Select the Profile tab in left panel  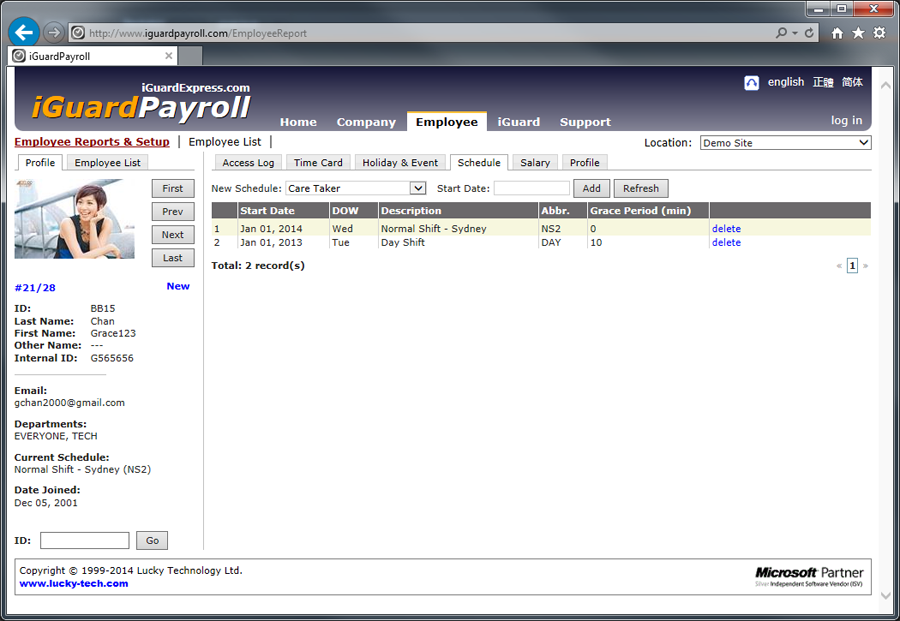coord(40,162)
